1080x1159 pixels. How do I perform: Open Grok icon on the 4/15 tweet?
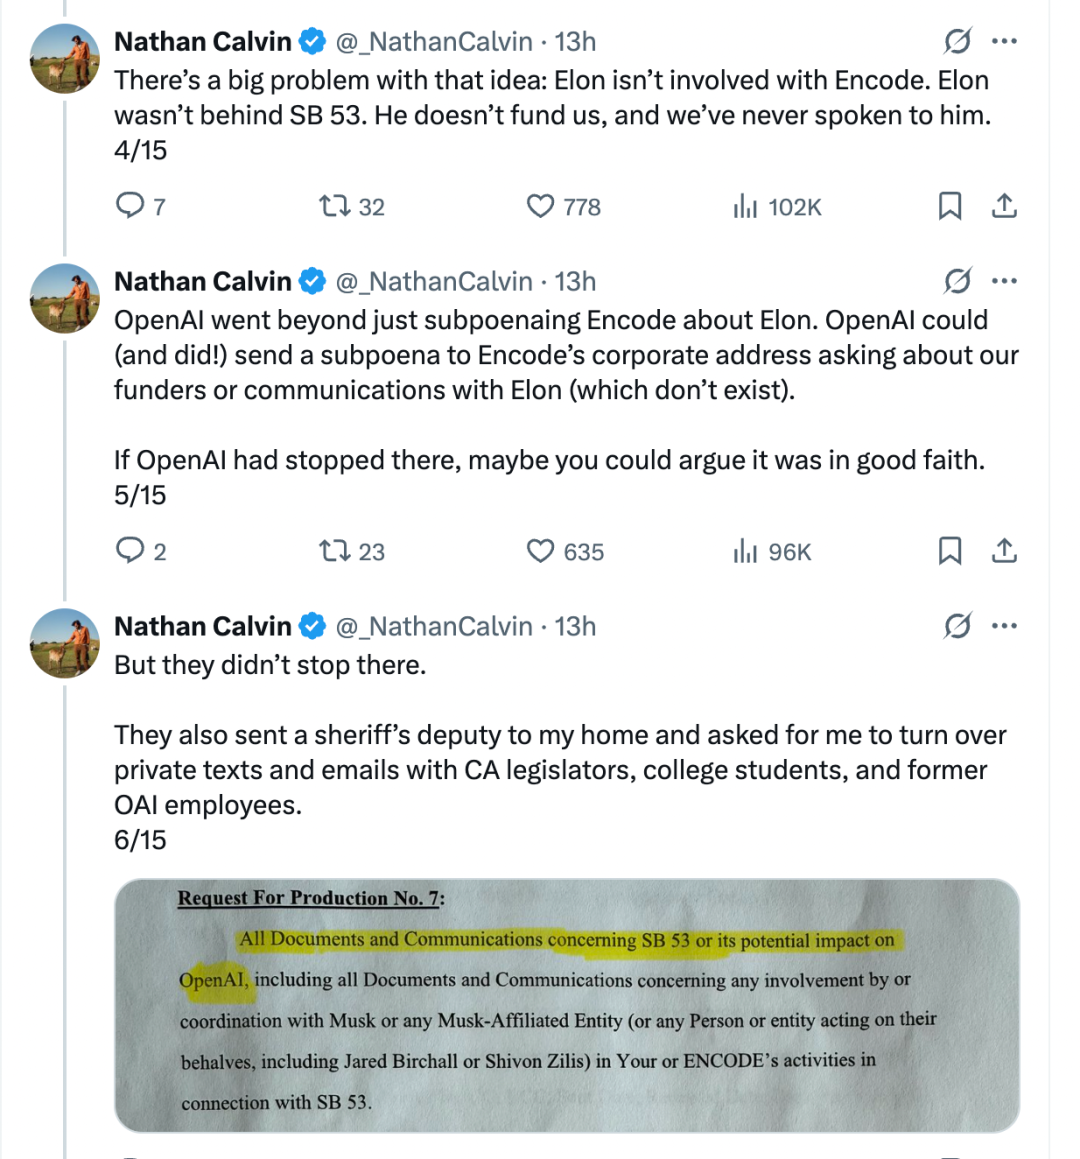point(957,41)
